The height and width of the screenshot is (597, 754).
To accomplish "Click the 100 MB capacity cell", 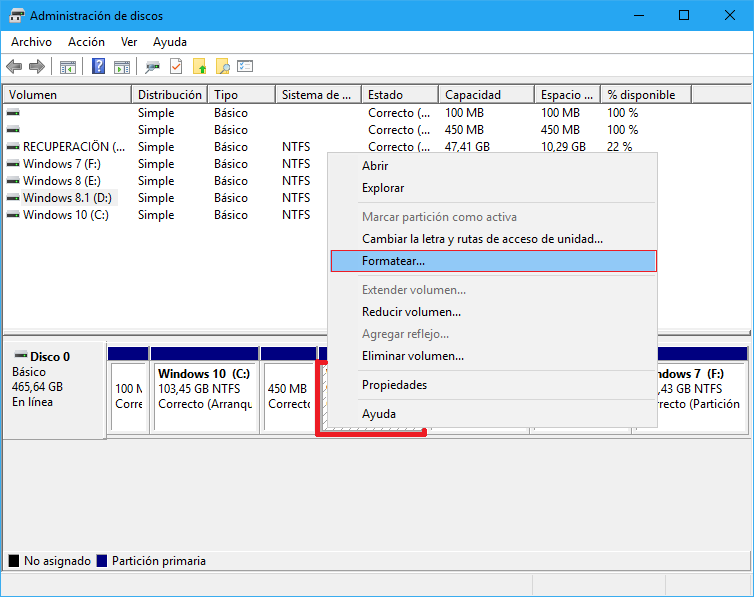I will (x=464, y=113).
